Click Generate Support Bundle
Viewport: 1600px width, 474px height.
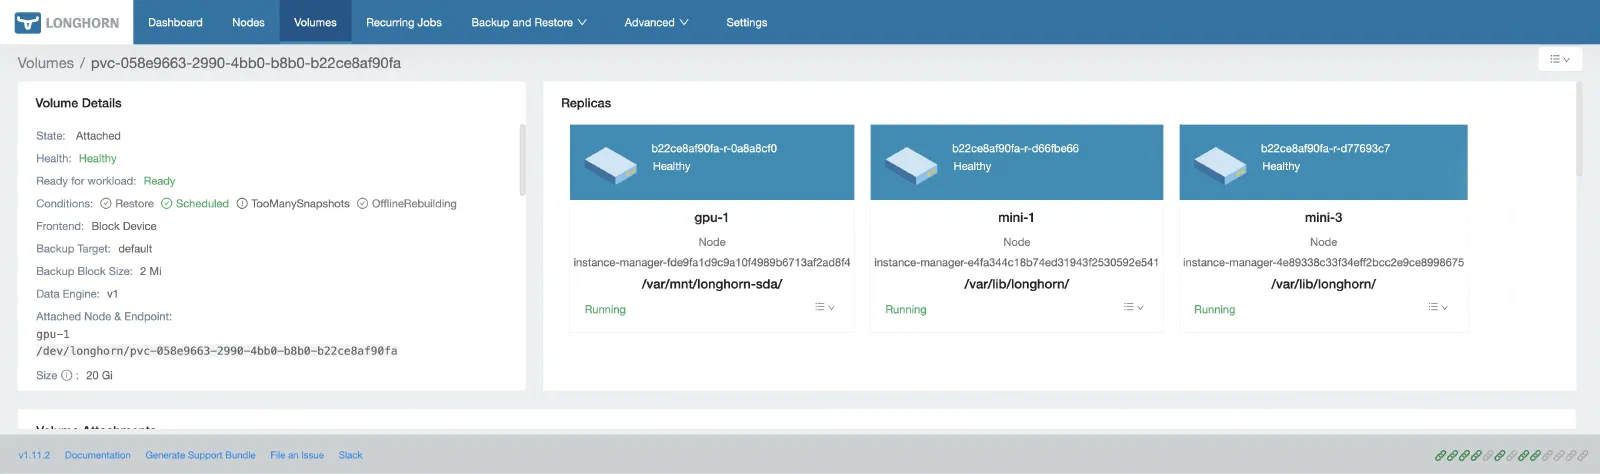[x=200, y=455]
